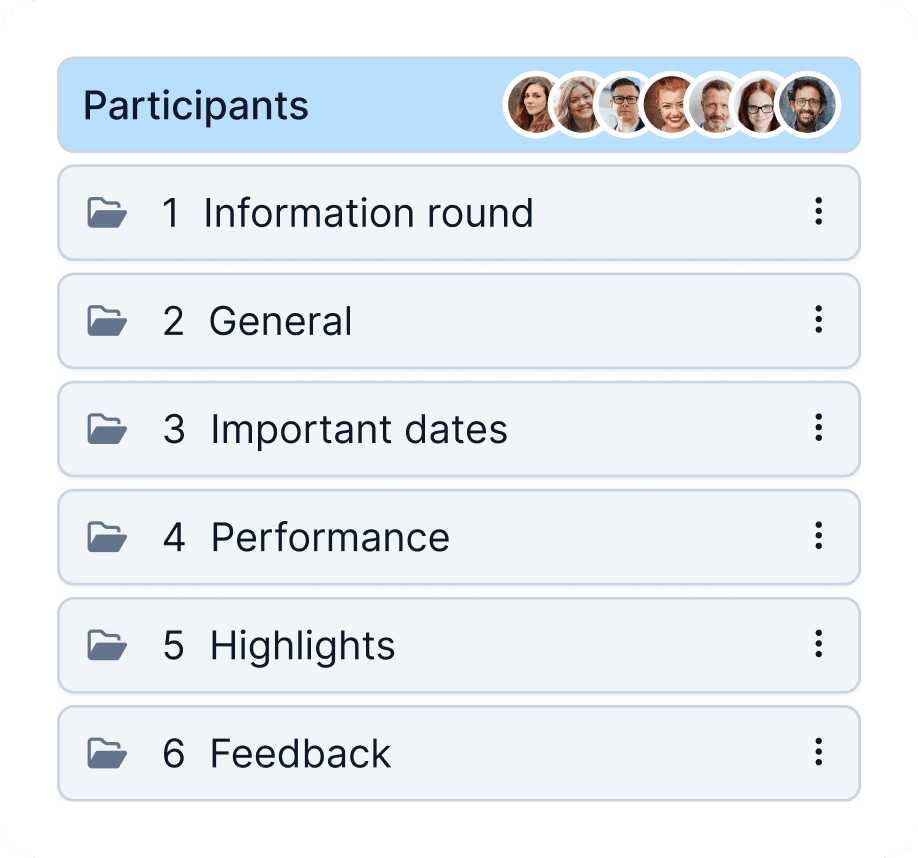Image resolution: width=918 pixels, height=858 pixels.
Task: Open the three-dot menu for Important dates
Action: point(818,428)
